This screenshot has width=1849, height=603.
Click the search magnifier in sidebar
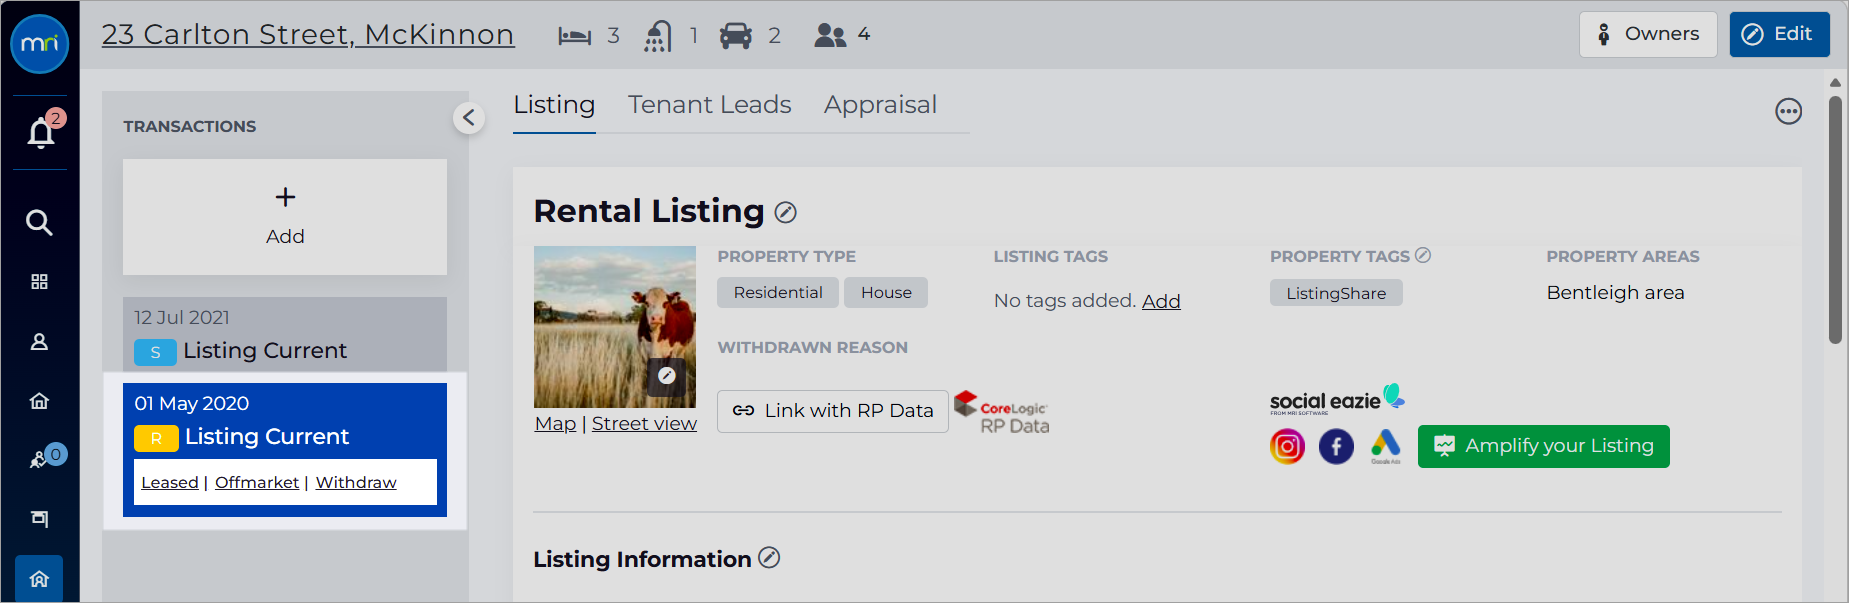pyautogui.click(x=39, y=222)
